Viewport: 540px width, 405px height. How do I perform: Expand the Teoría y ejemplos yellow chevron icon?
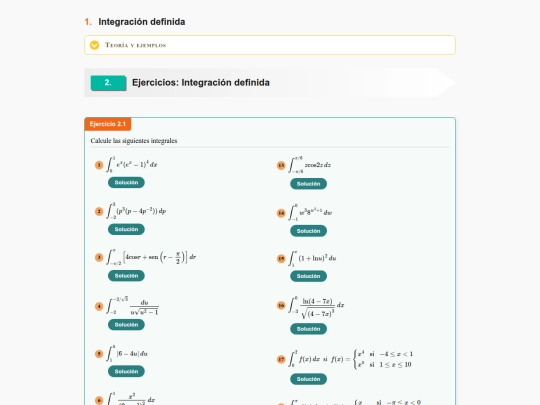pos(94,45)
